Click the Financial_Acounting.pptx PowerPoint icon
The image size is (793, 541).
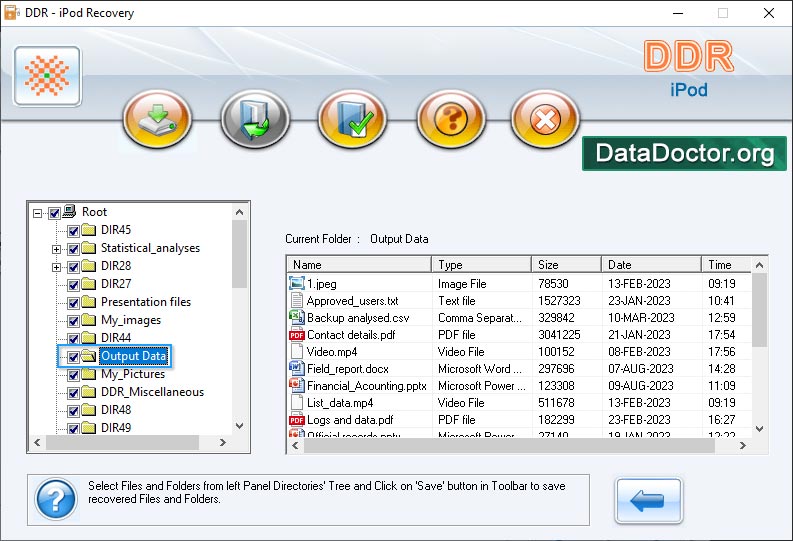[296, 385]
